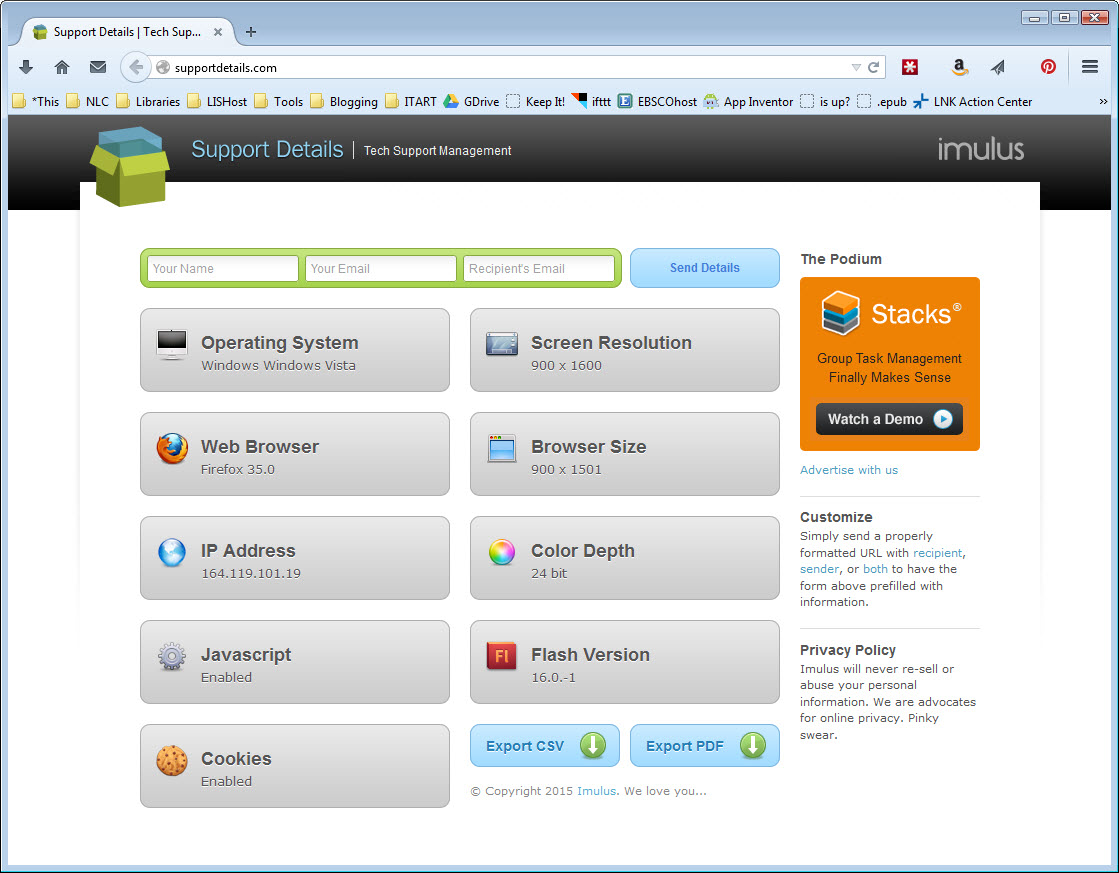Screen dimensions: 1119x873
Task: Click the red LastPass toolbar icon
Action: click(909, 68)
